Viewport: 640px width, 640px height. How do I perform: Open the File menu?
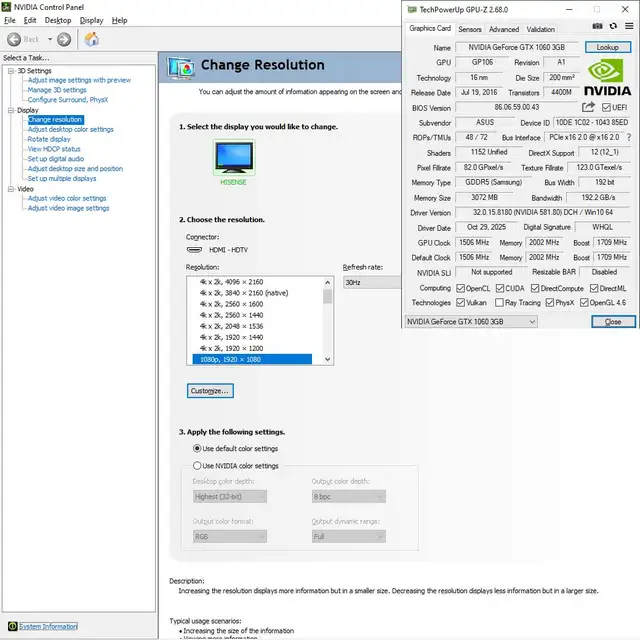10,20
